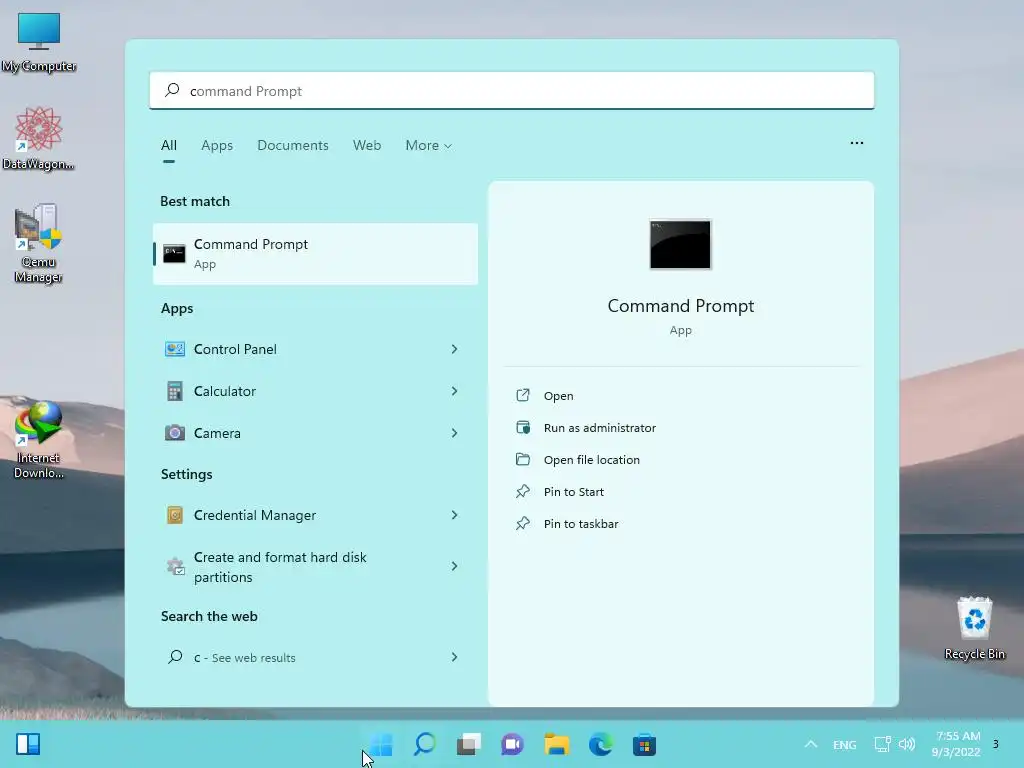Open the Windows Start button on taskbar
The height and width of the screenshot is (768, 1024).
(x=381, y=744)
